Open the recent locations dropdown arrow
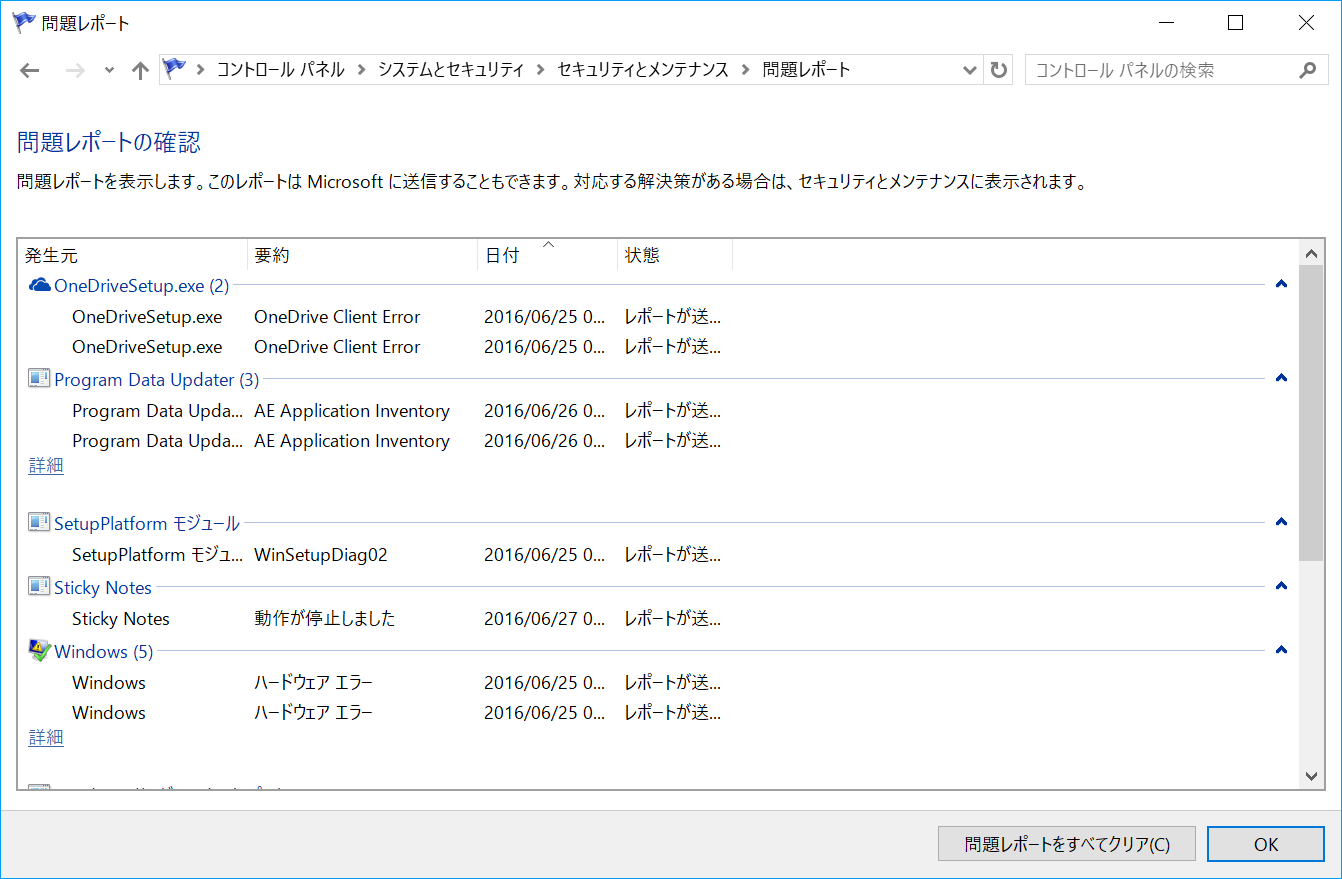Image resolution: width=1342 pixels, height=879 pixels. tap(109, 70)
